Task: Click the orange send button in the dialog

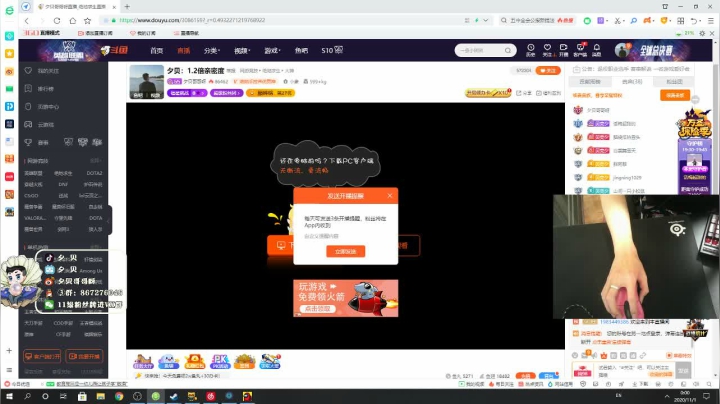Action: pos(345,251)
